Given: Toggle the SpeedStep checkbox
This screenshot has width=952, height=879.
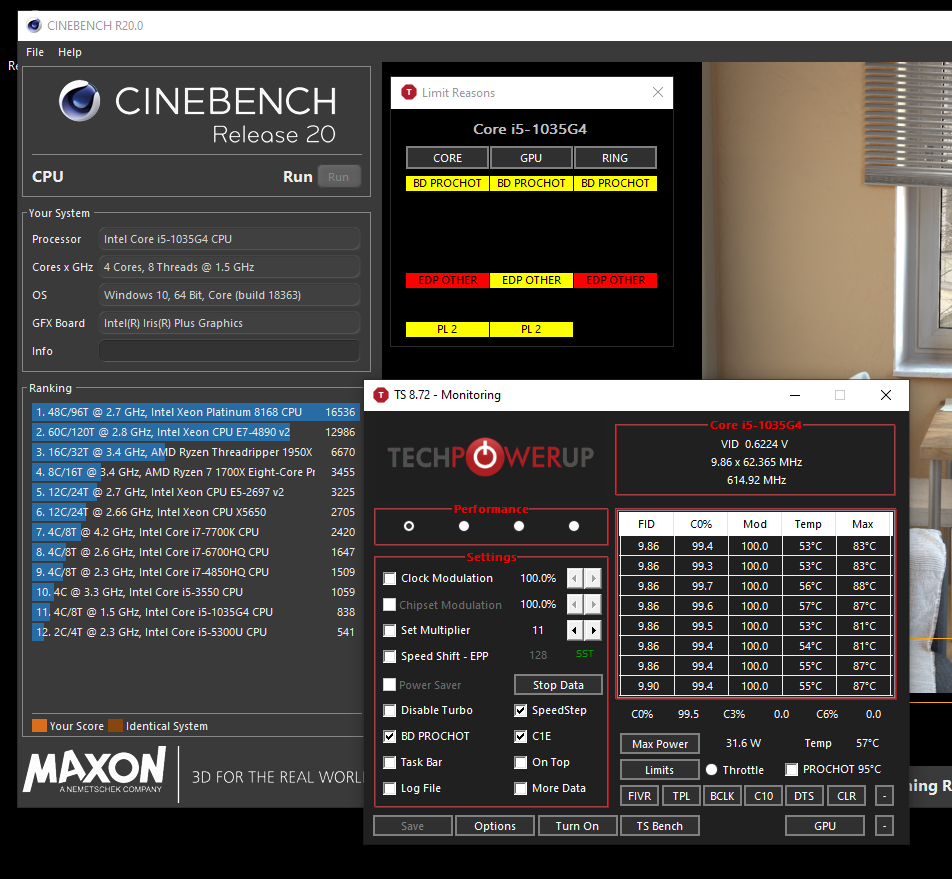Looking at the screenshot, I should click(x=521, y=711).
